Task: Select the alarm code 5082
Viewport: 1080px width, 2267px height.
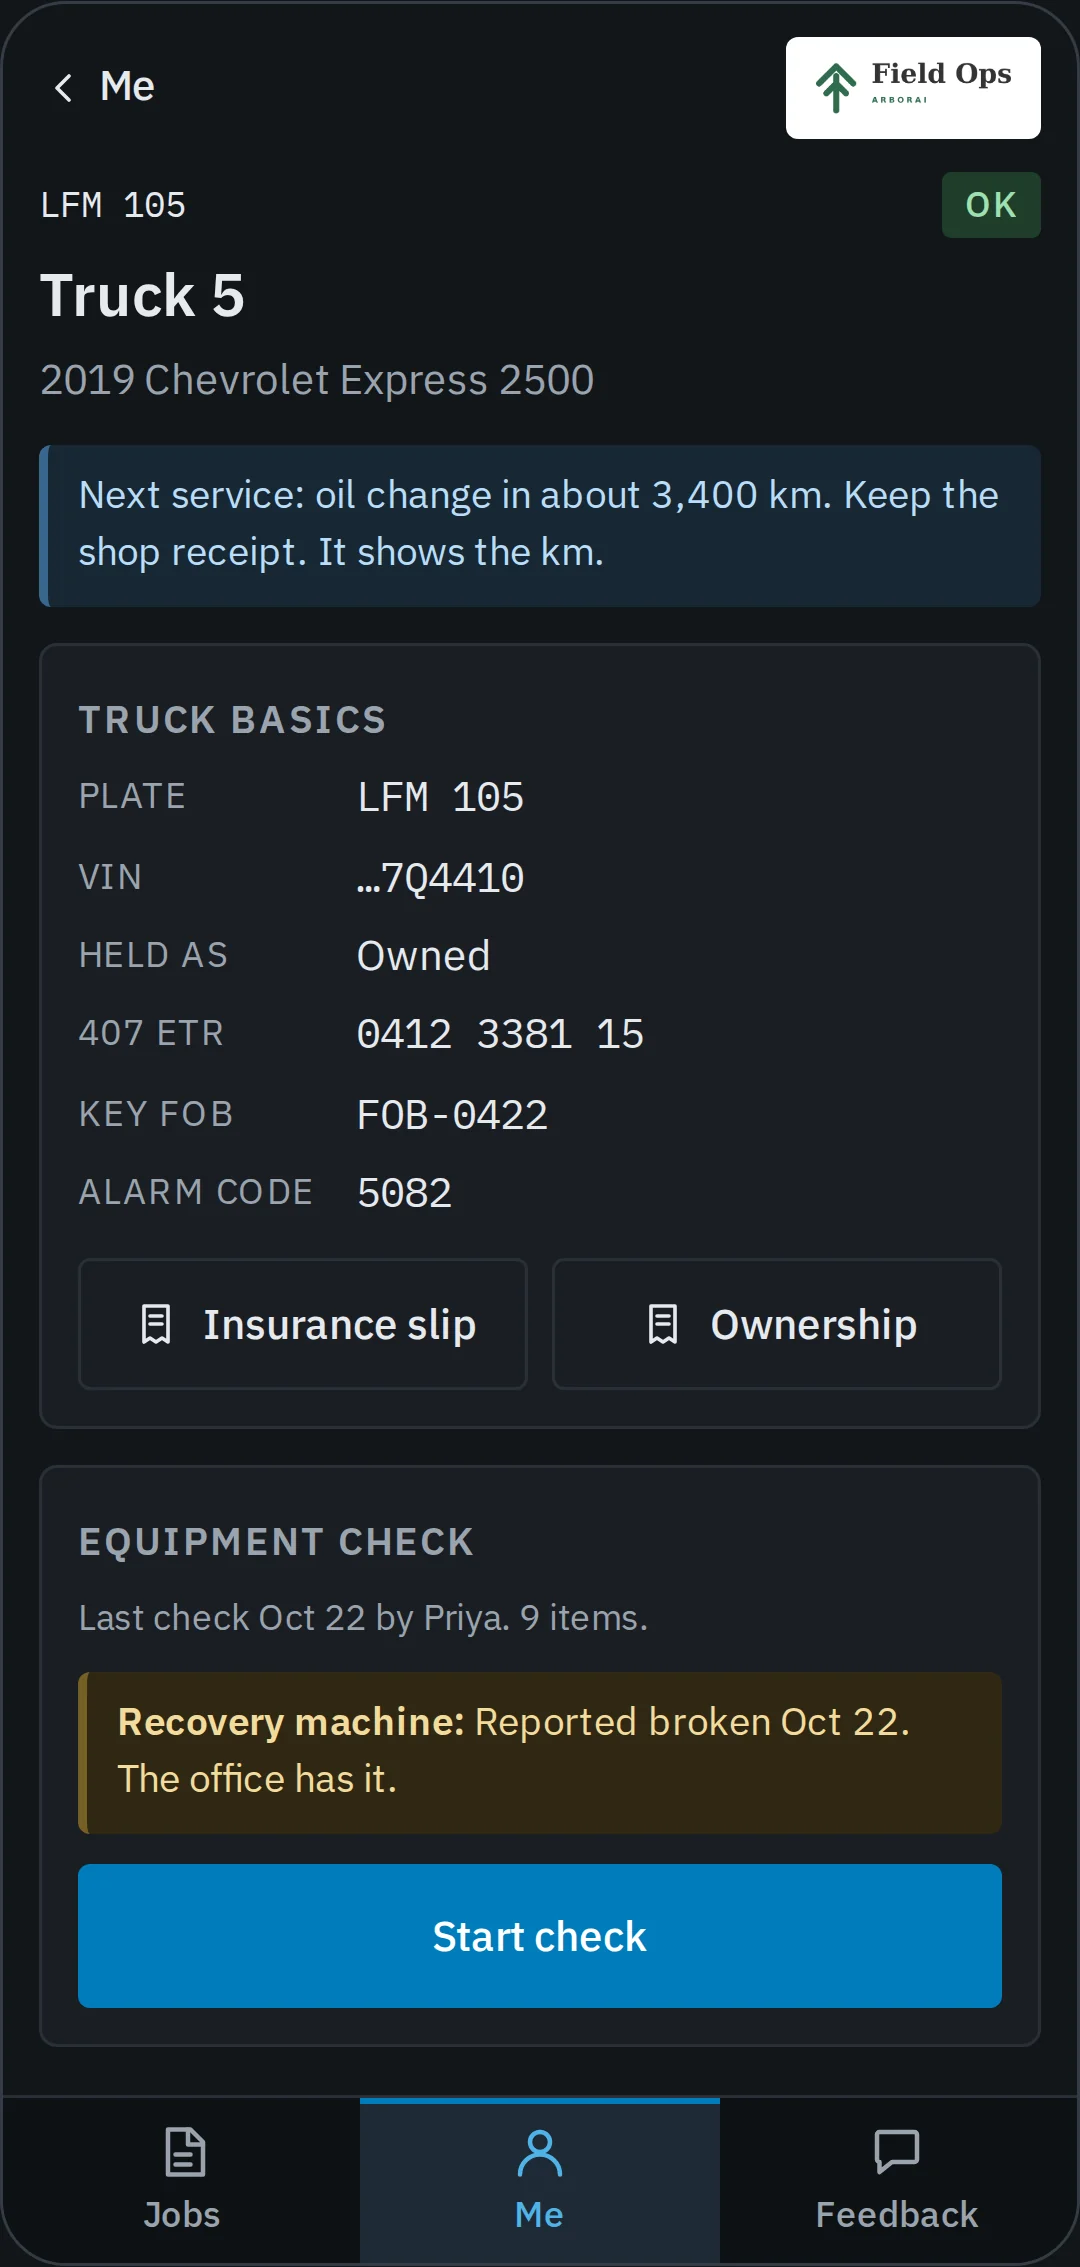Action: pyautogui.click(x=405, y=1193)
